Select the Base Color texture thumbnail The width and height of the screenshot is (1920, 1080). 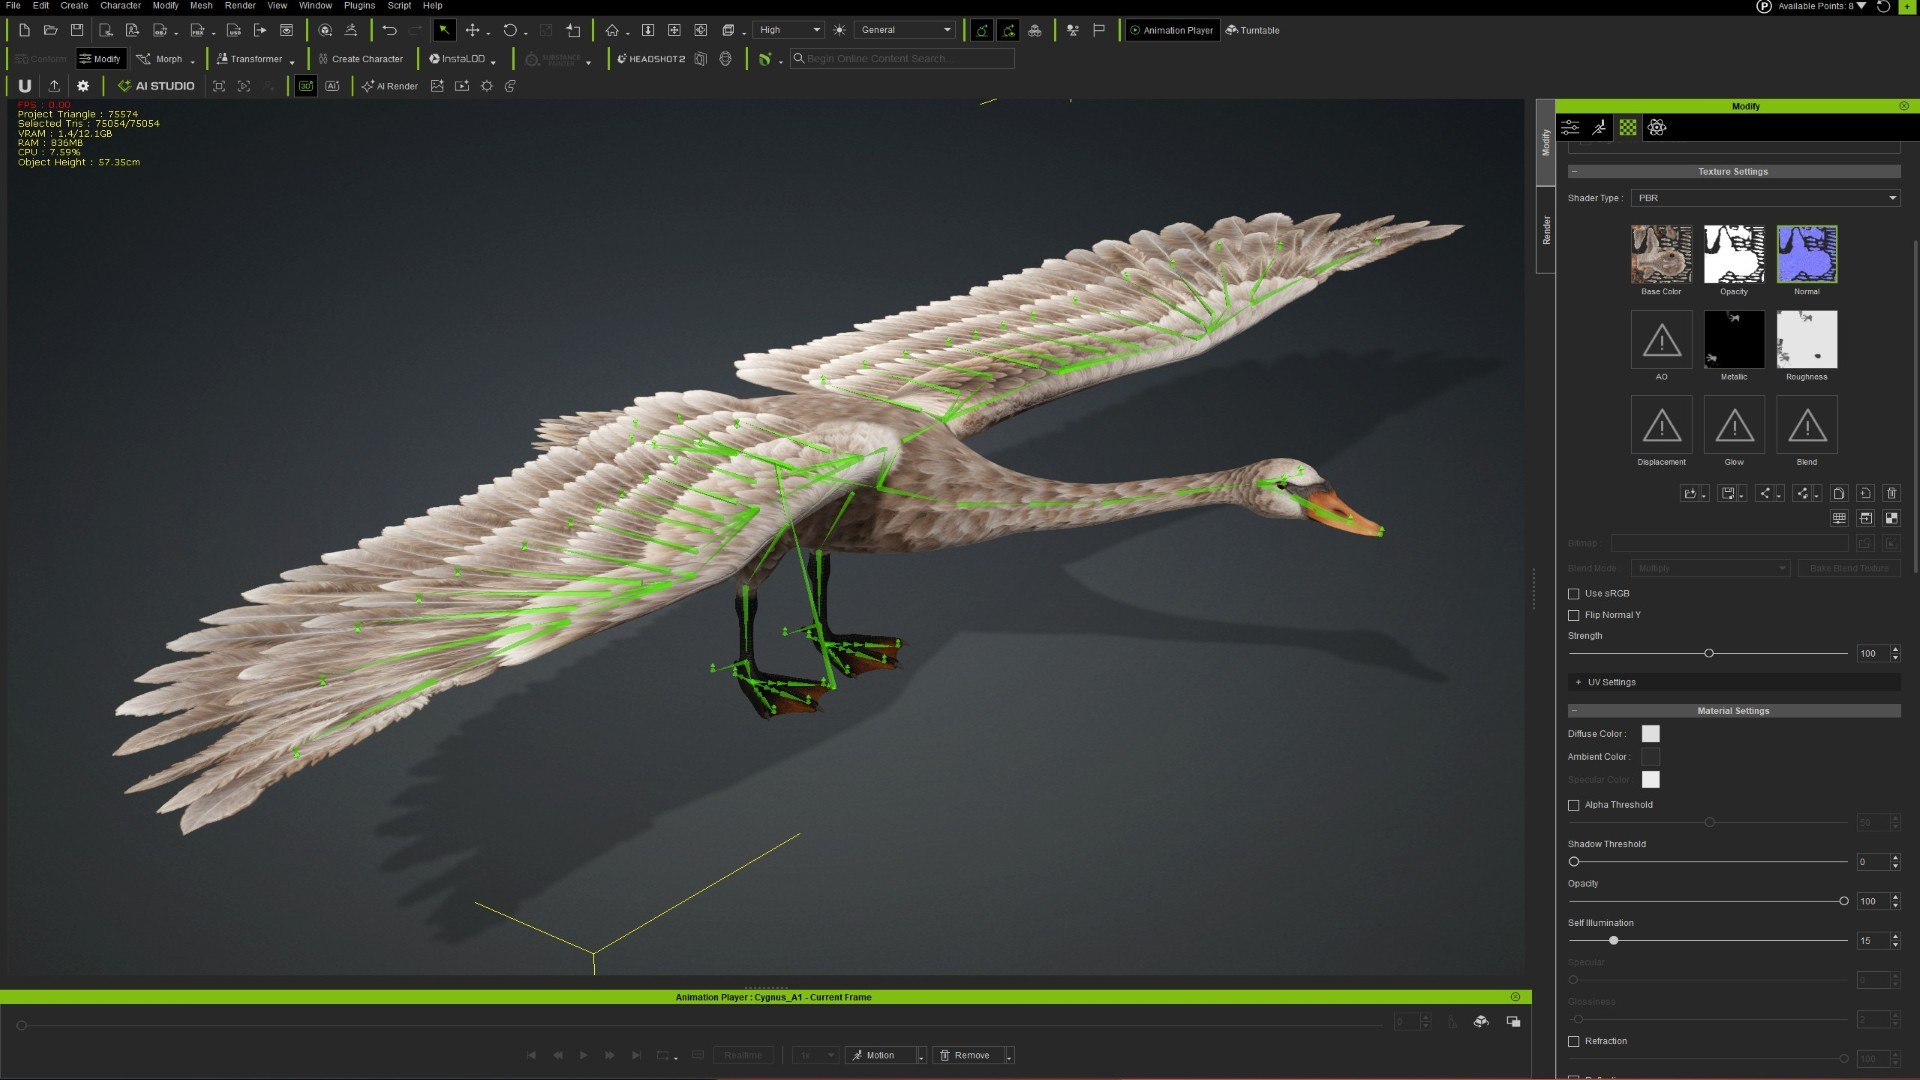(x=1661, y=254)
